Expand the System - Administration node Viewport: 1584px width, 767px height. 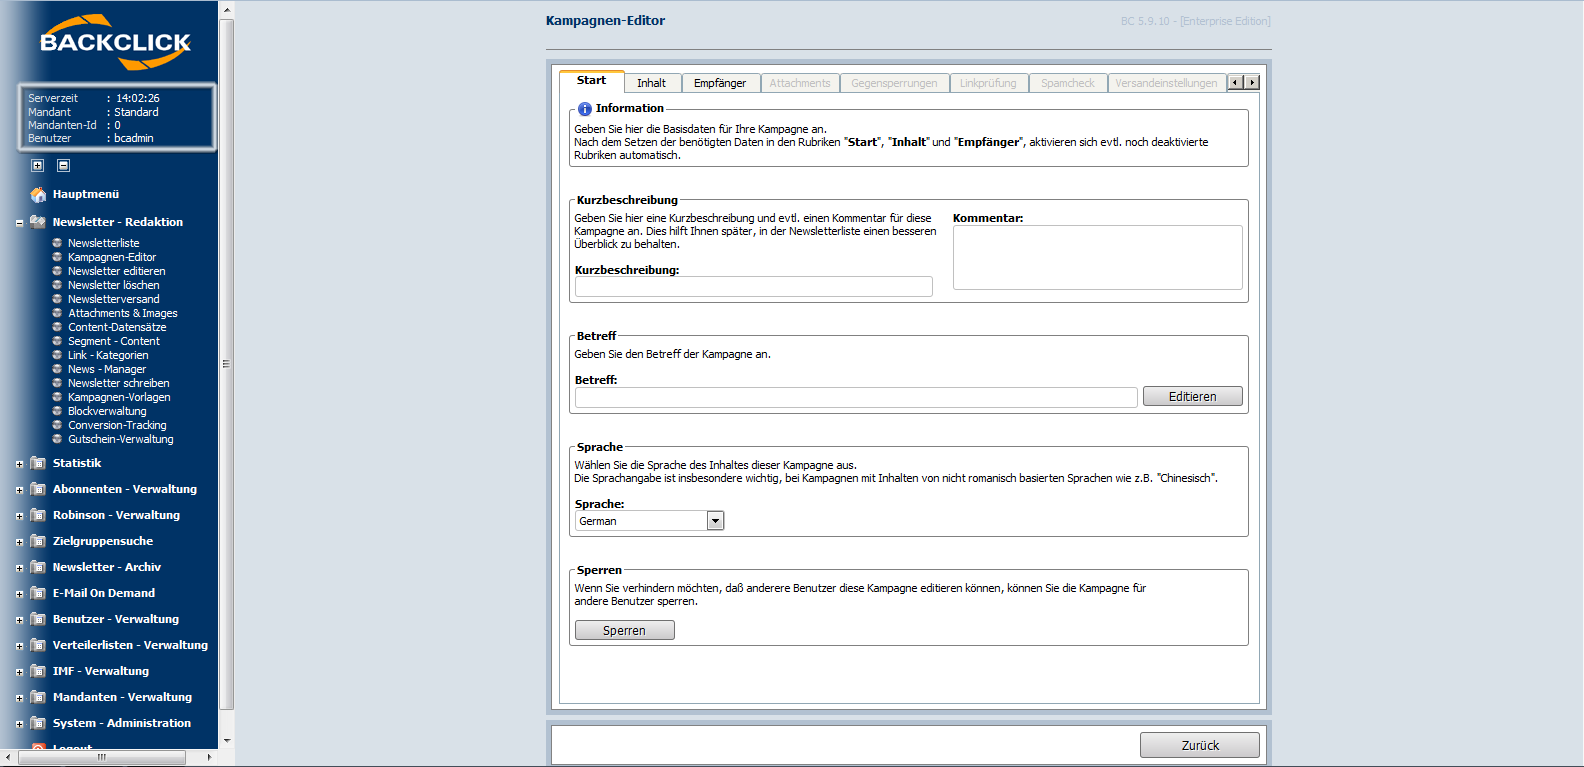tap(19, 724)
